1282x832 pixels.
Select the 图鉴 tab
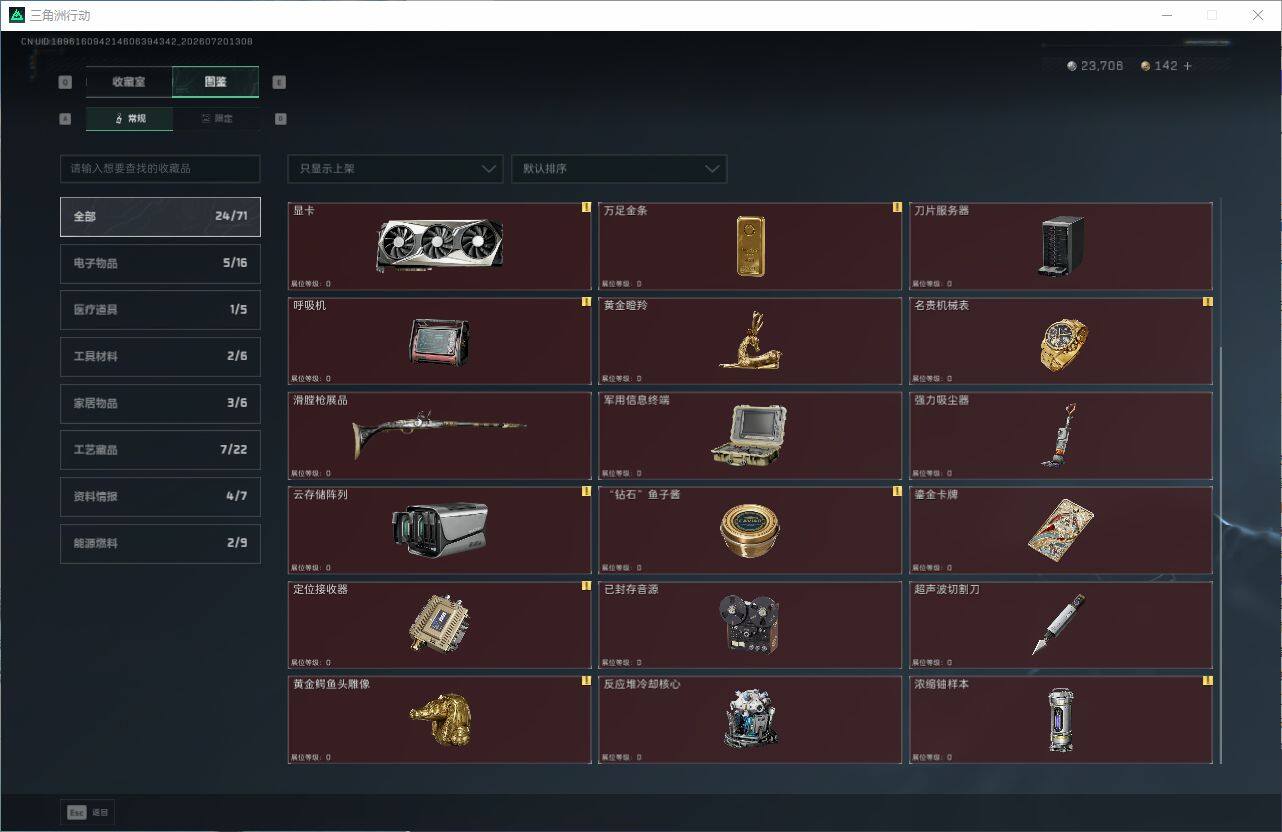216,82
